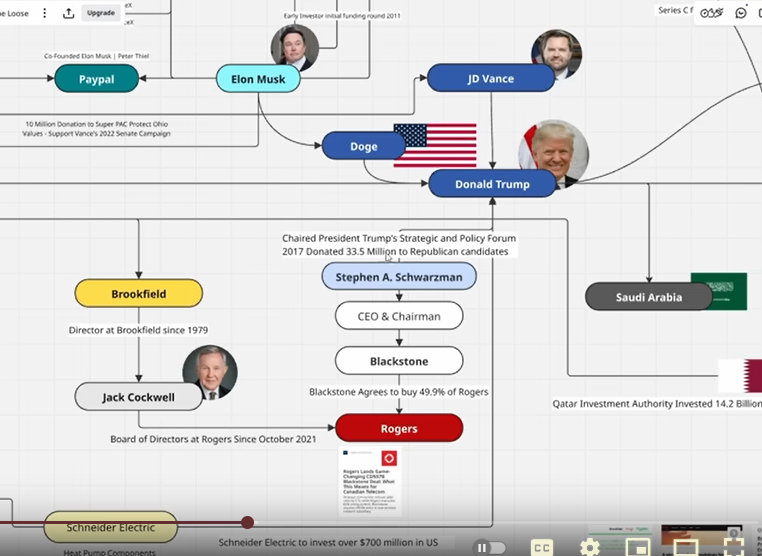Switch to theater mode

686,548
